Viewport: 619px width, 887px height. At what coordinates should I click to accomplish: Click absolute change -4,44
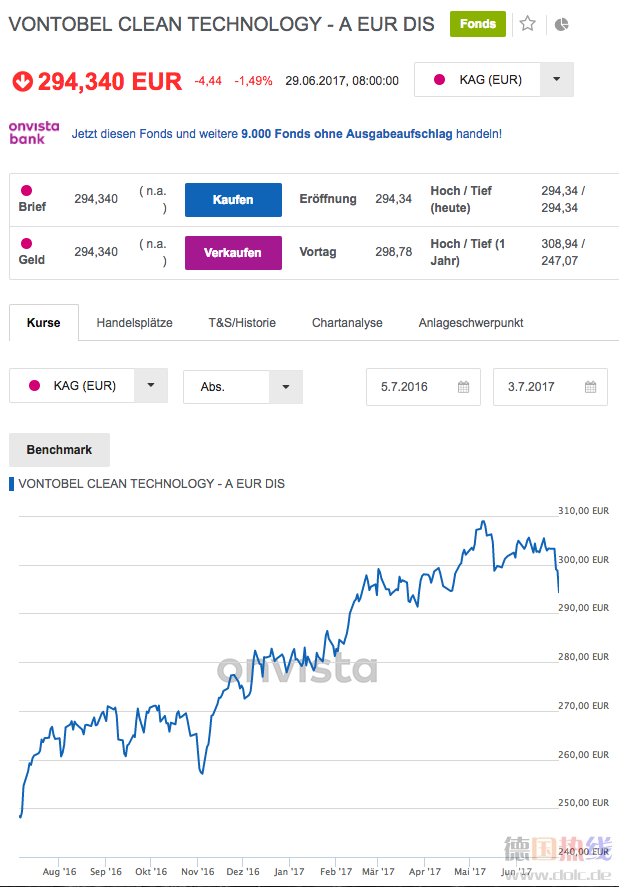click(x=208, y=81)
